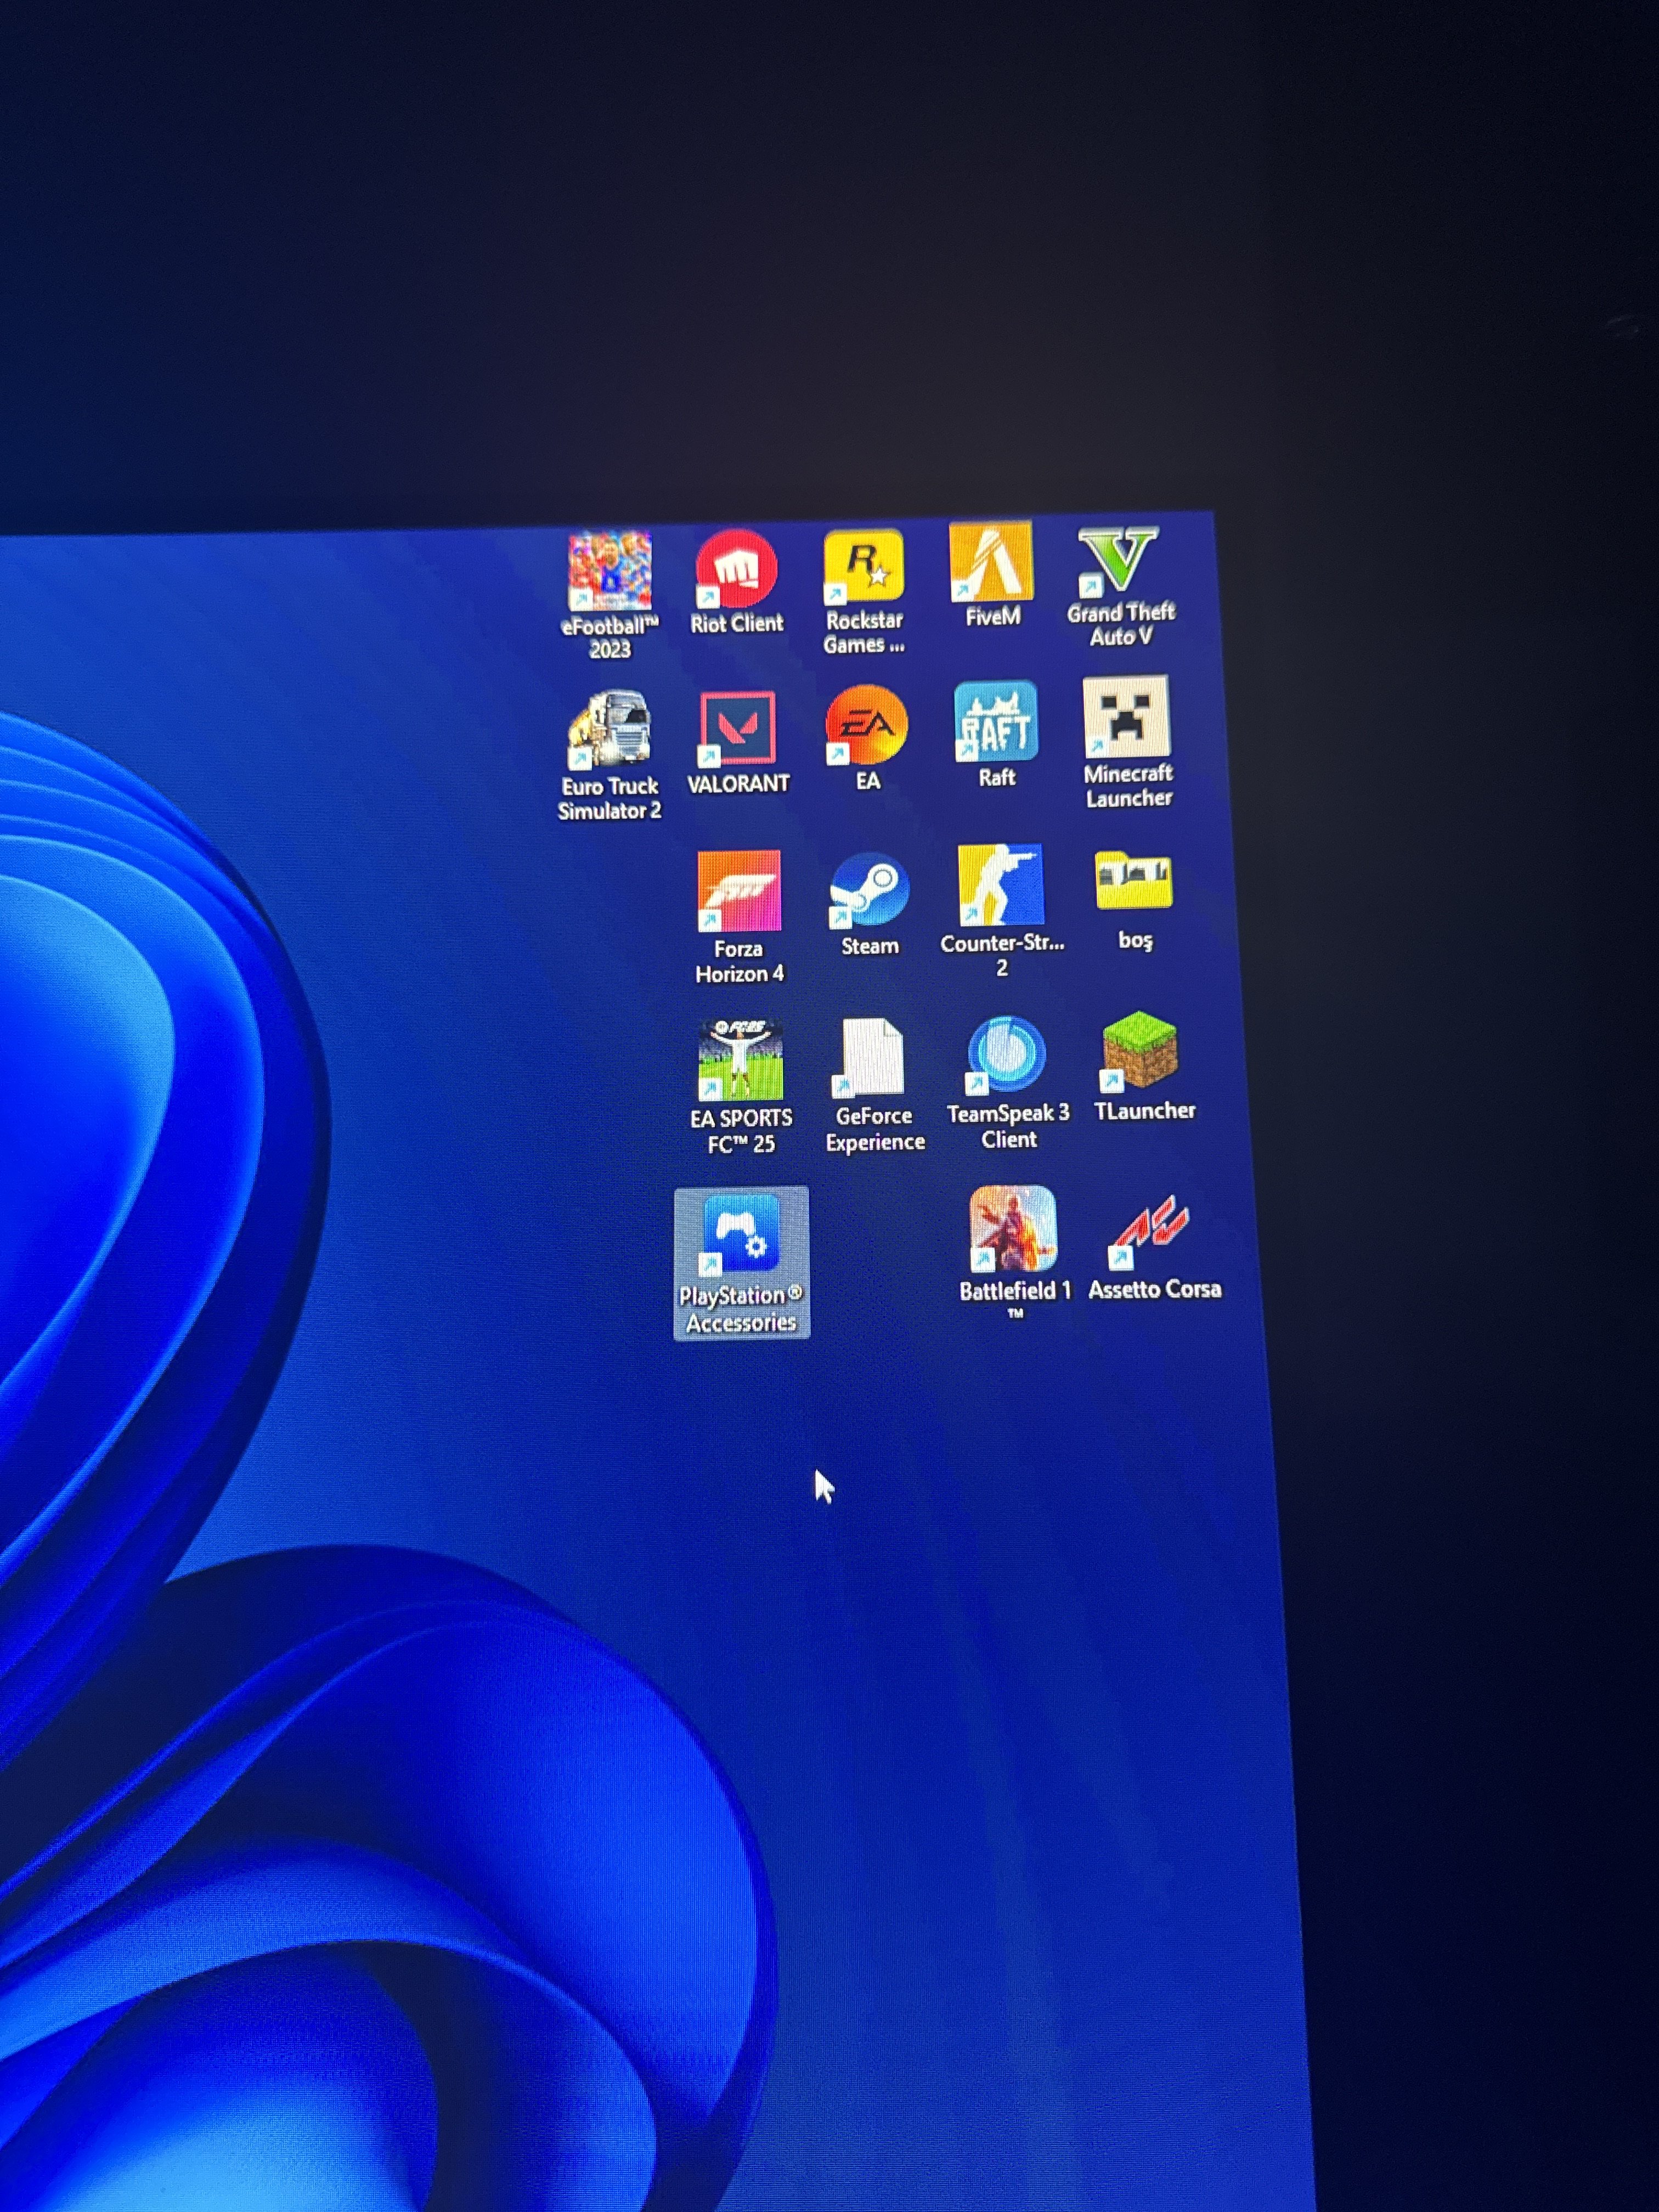Screen dimensions: 1659x2212
Task: Select the TeamSpeak 3 Client icon
Action: click(1007, 1055)
